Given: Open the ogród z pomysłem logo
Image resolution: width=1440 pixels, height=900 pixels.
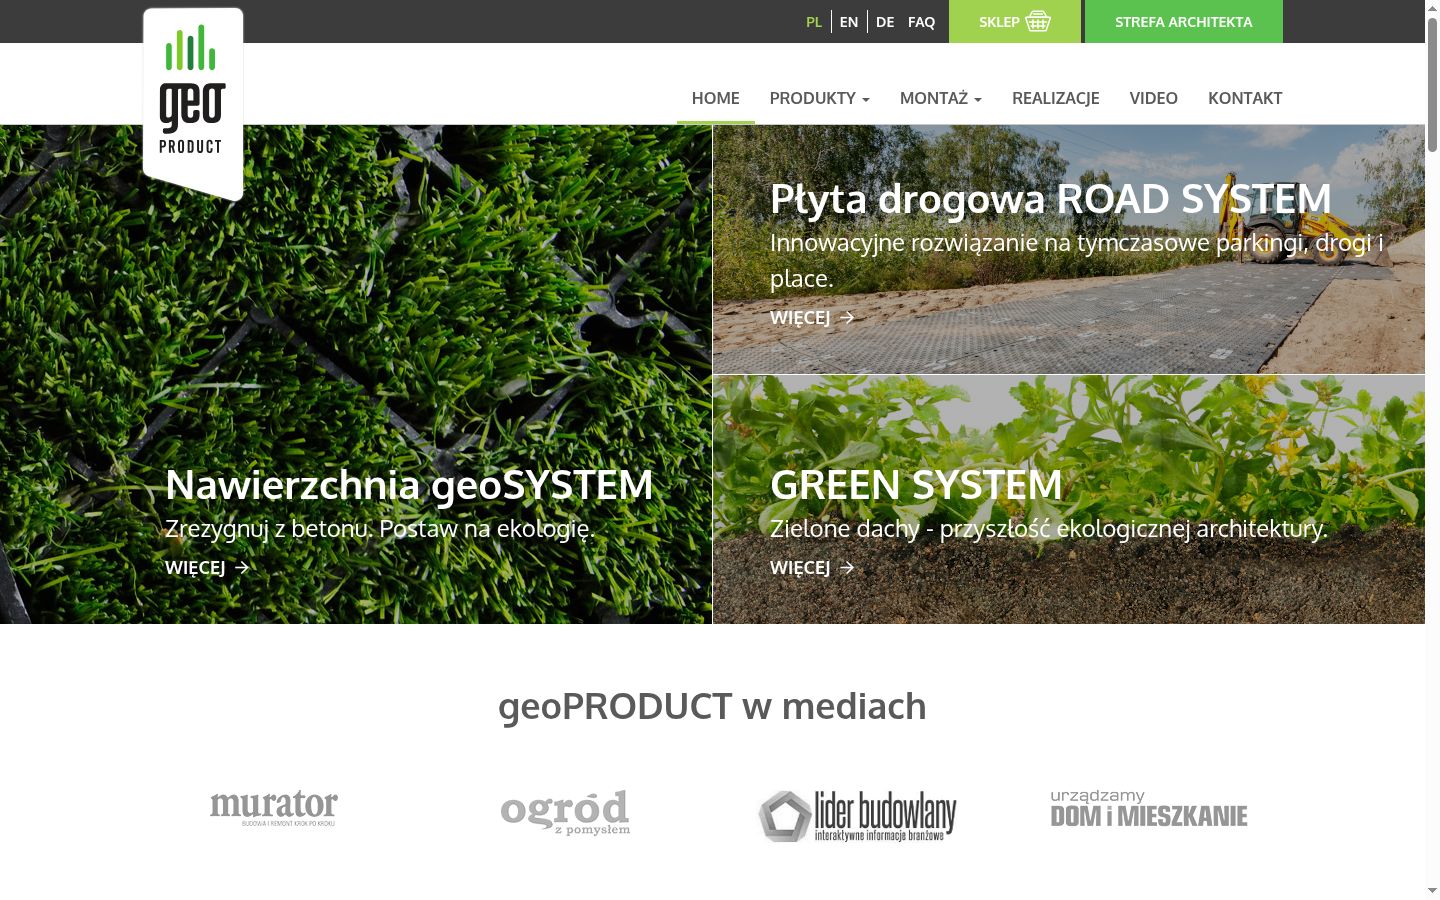Looking at the screenshot, I should [565, 812].
